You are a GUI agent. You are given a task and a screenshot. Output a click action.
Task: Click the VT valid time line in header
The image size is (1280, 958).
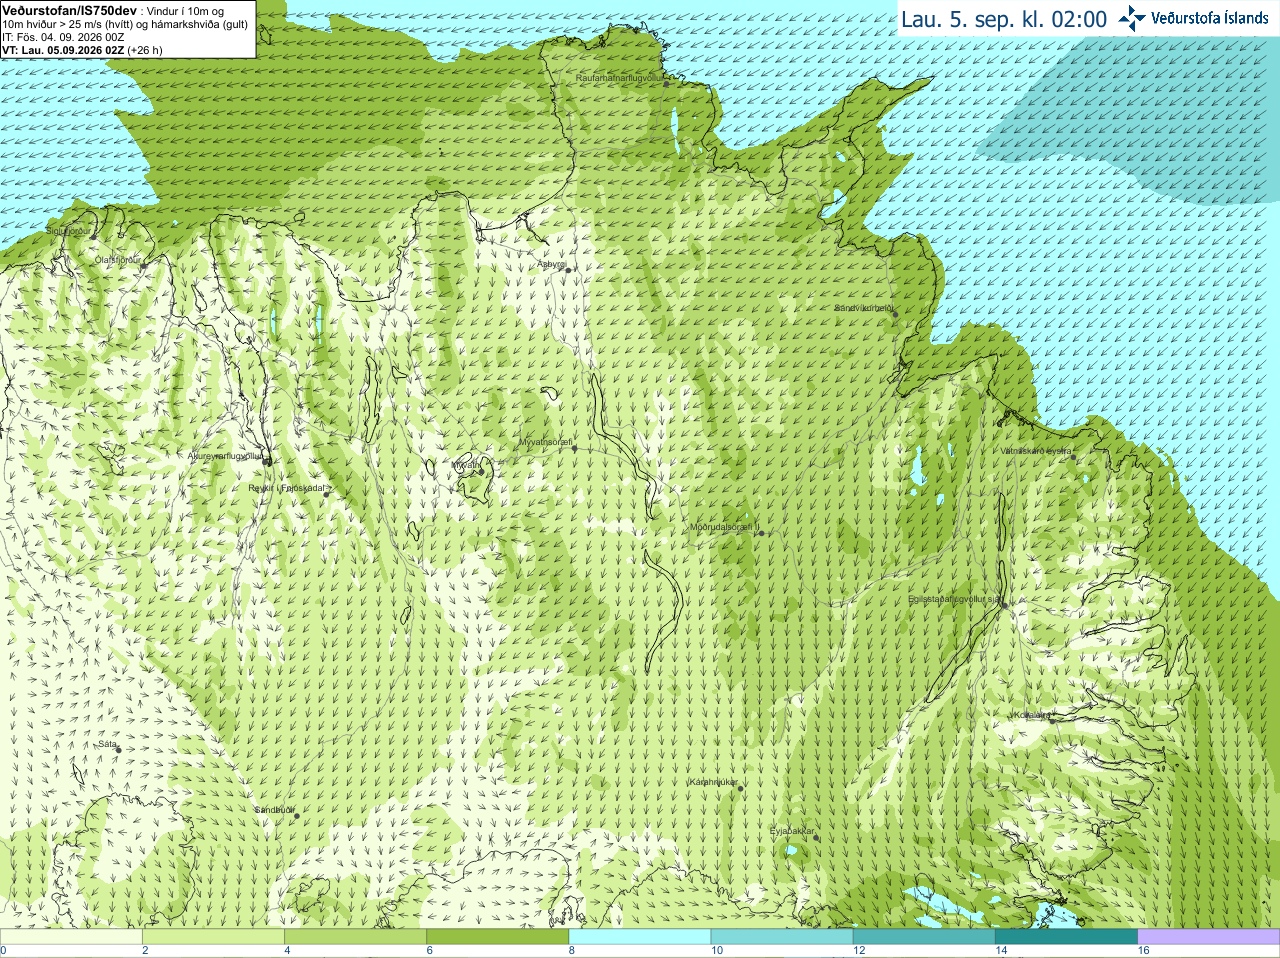pyautogui.click(x=82, y=50)
